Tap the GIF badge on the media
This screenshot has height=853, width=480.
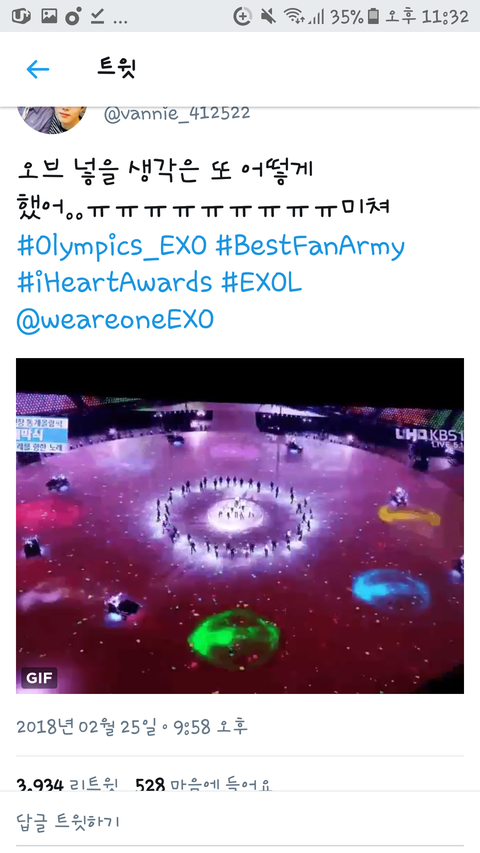click(39, 678)
